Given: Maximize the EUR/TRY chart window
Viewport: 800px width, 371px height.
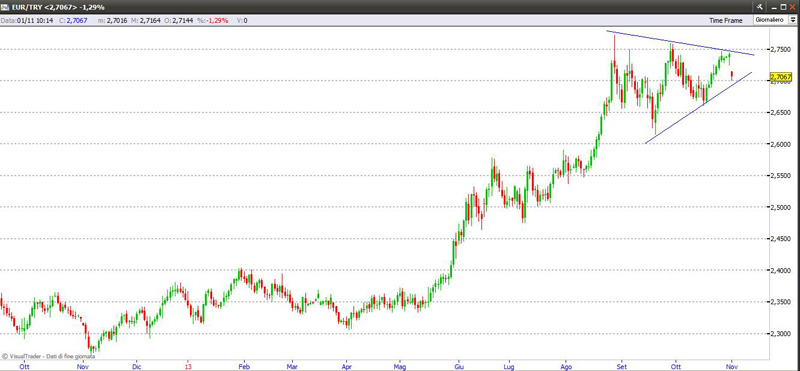Looking at the screenshot, I should click(783, 7).
